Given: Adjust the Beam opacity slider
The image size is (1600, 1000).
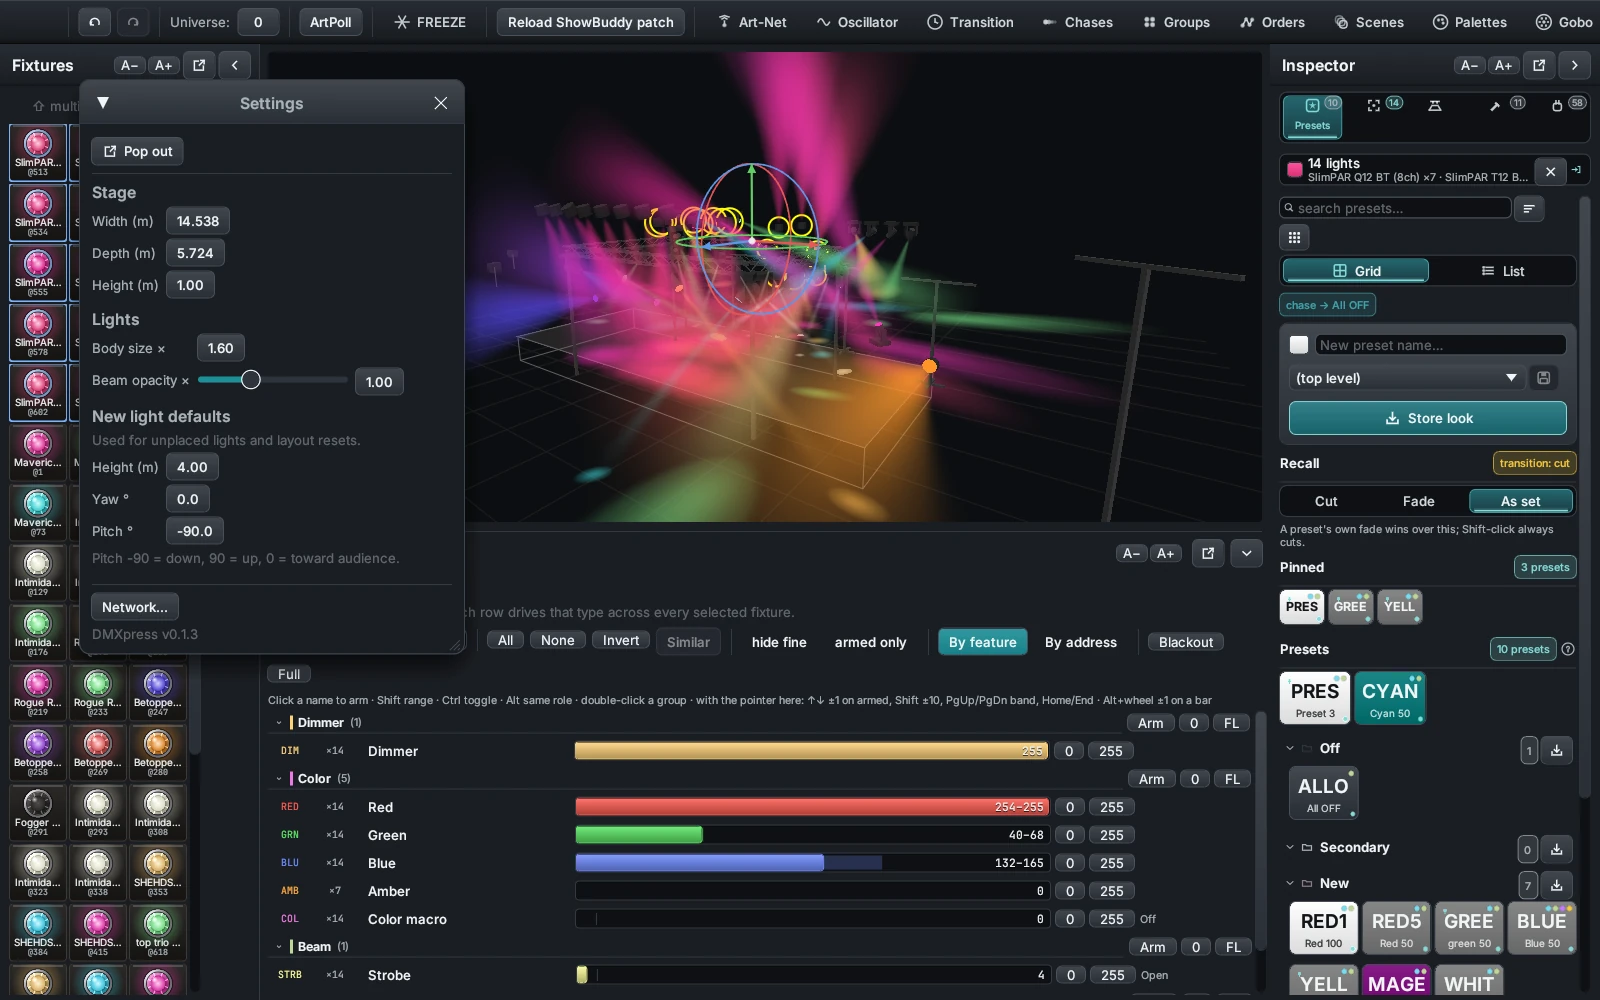Looking at the screenshot, I should [272, 380].
